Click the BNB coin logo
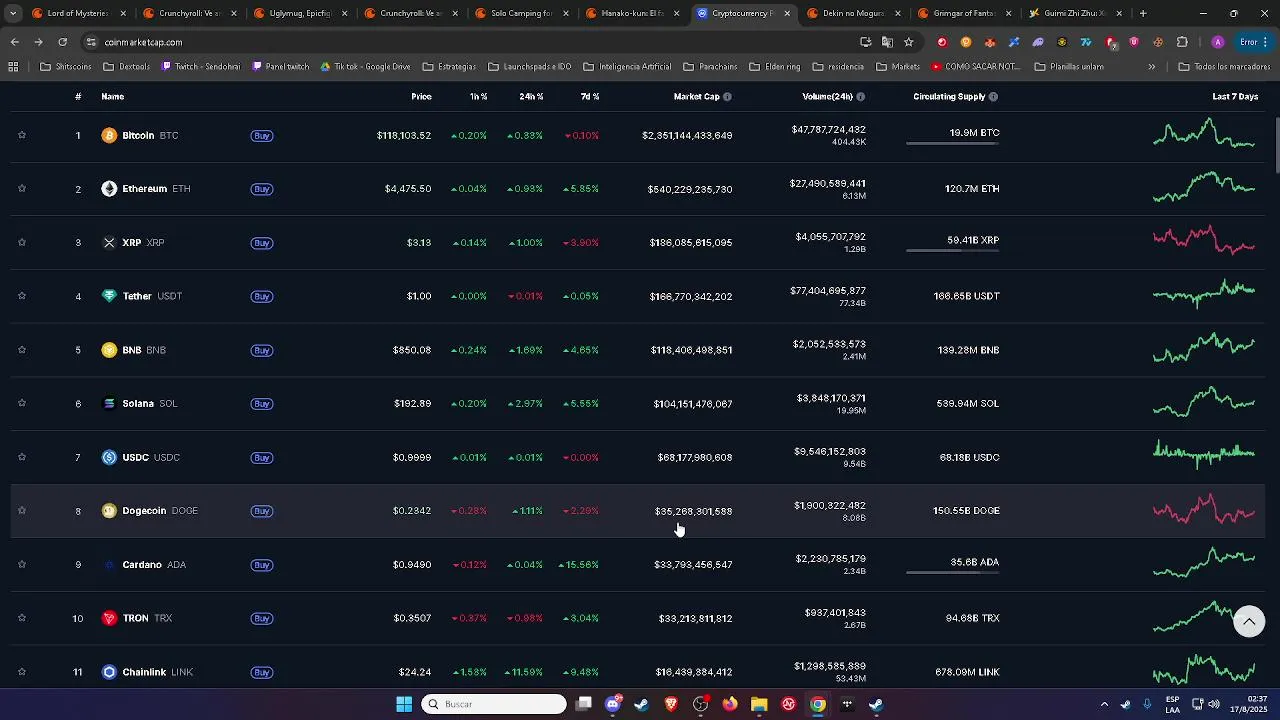 click(x=109, y=350)
